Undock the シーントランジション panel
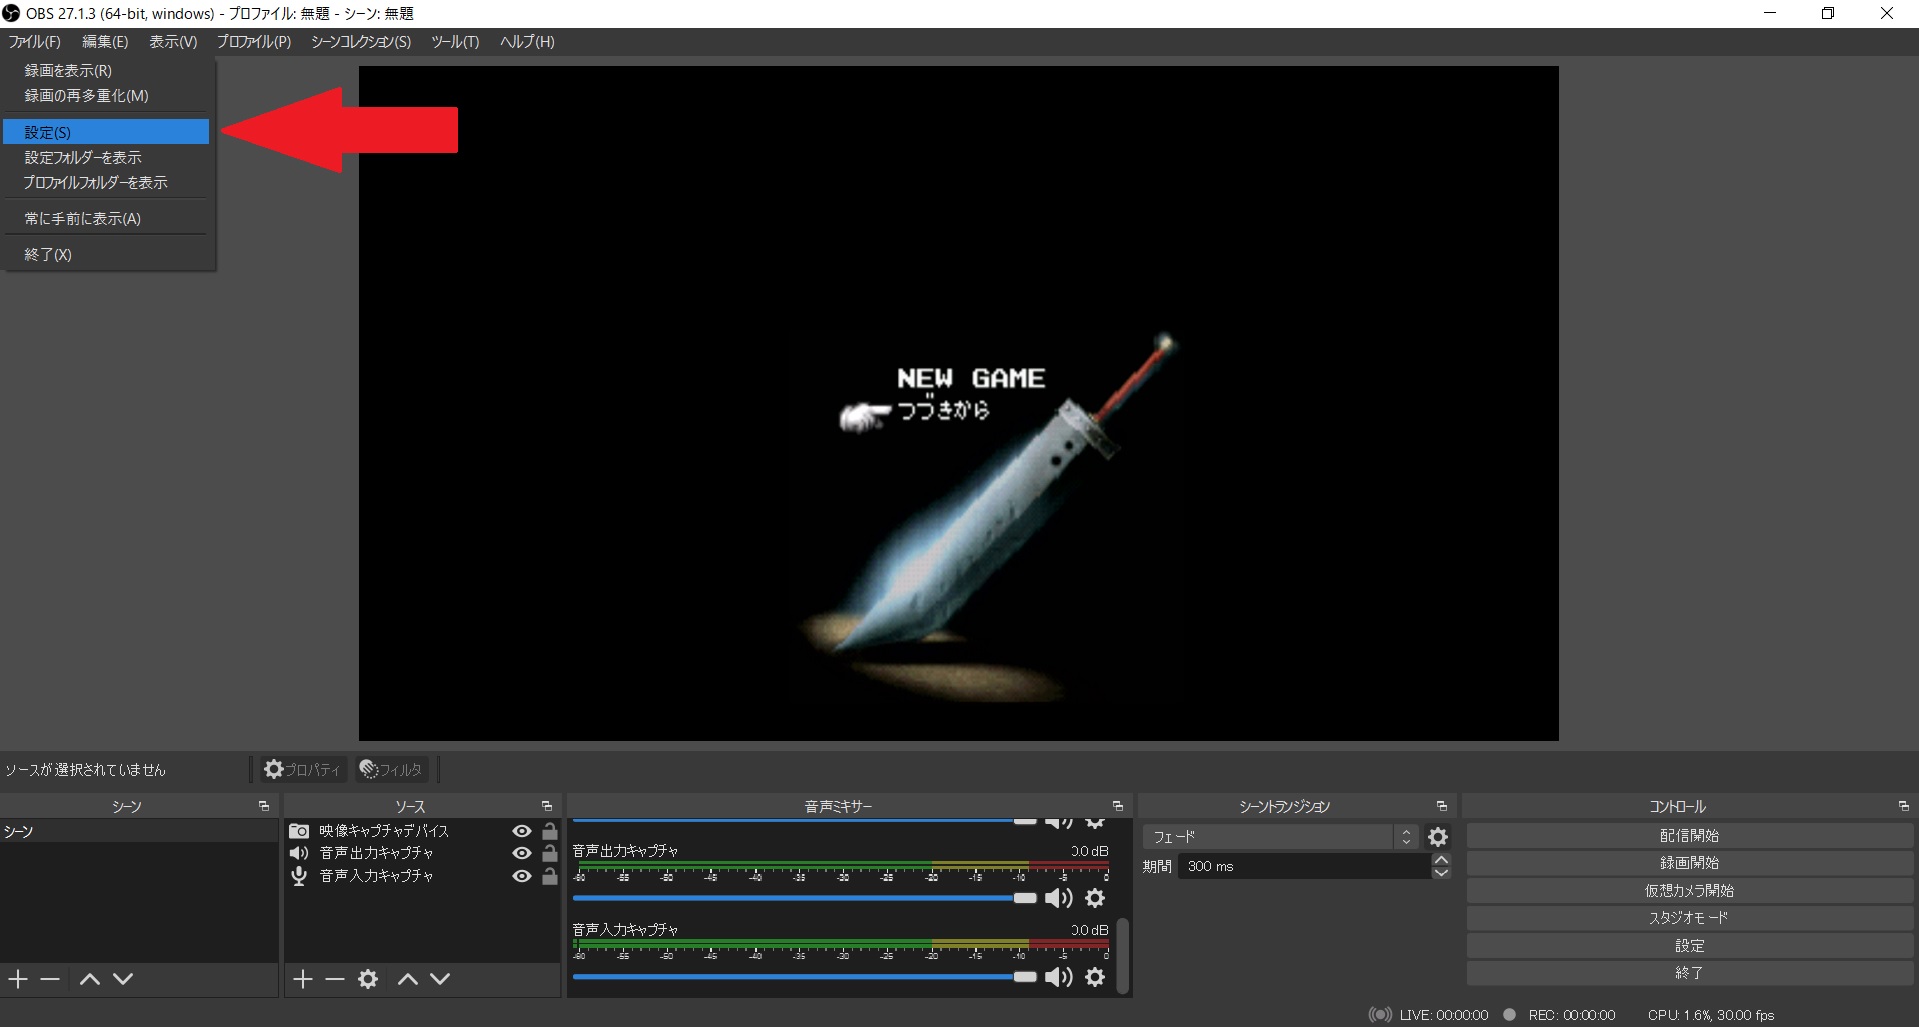Viewport: 1919px width, 1027px height. click(1442, 806)
